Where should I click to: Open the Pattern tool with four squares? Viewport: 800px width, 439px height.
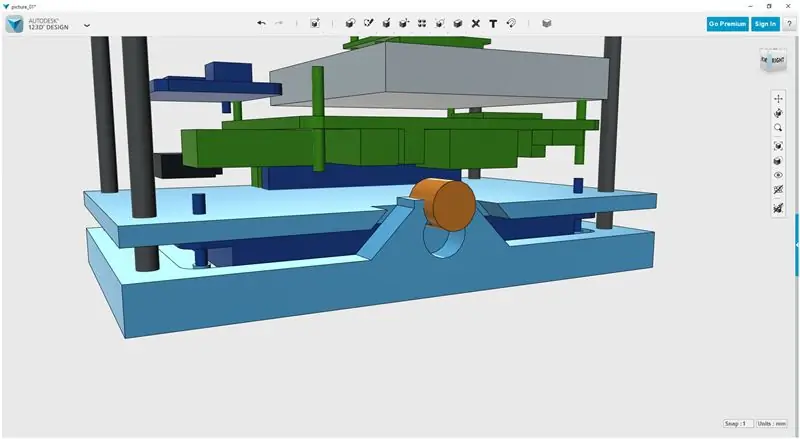(x=422, y=23)
